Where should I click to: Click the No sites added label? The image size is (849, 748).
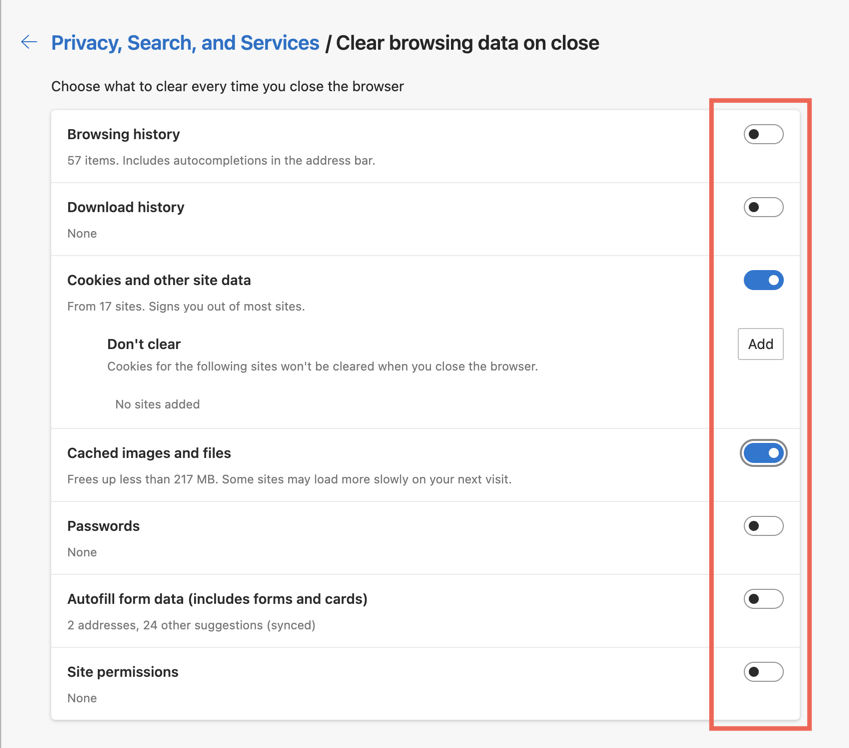tap(155, 404)
